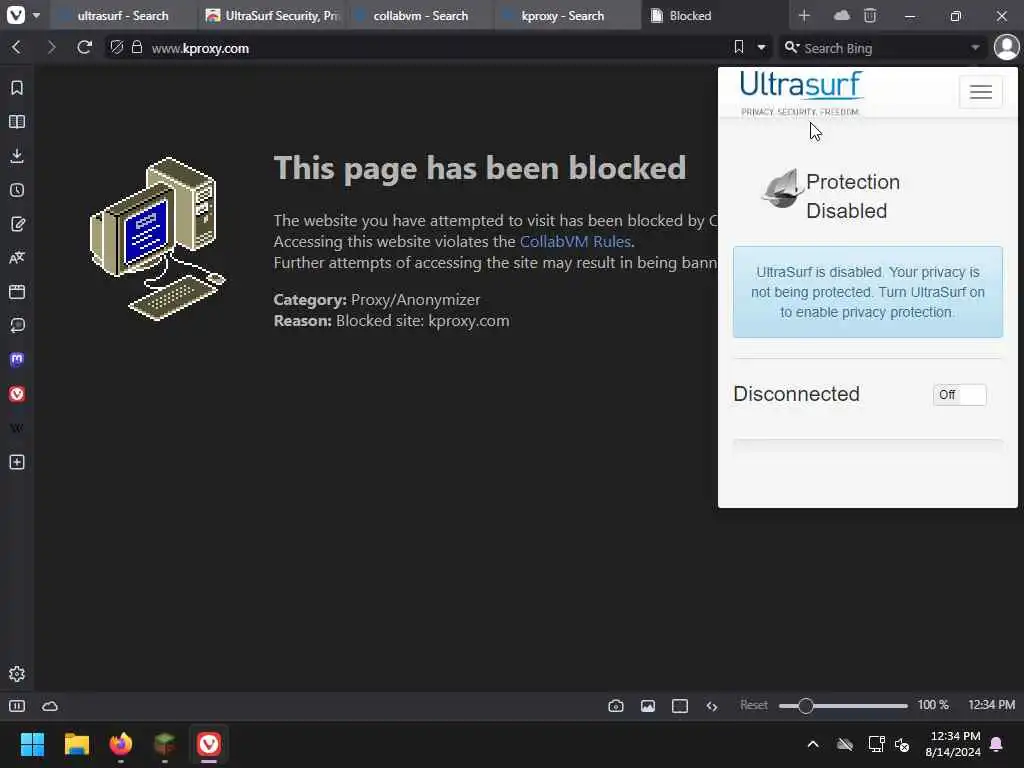
Task: Tile tabs using the status bar icon
Action: (x=680, y=706)
